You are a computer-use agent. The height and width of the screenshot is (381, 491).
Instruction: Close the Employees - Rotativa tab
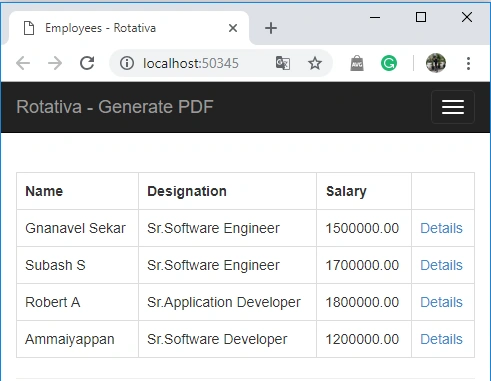[x=233, y=28]
